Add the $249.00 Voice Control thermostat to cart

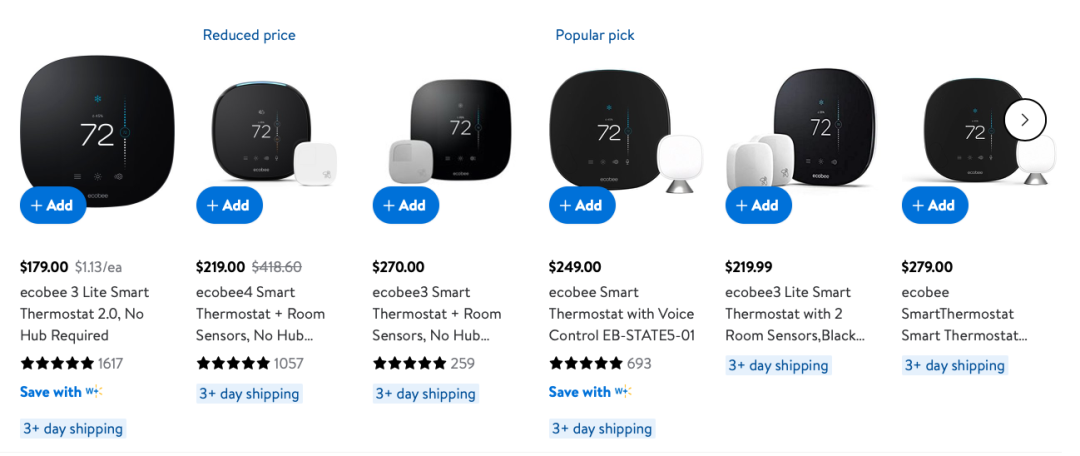click(582, 205)
